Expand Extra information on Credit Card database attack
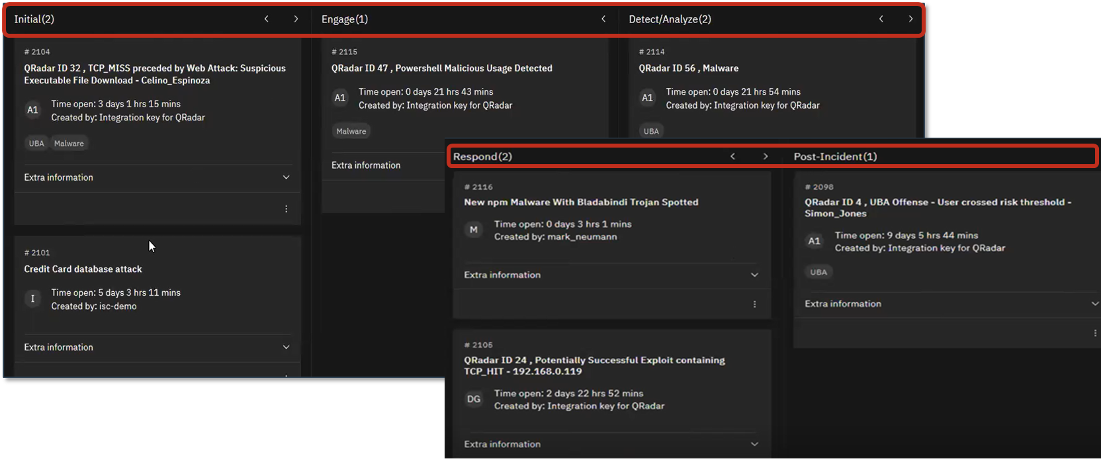 (286, 348)
